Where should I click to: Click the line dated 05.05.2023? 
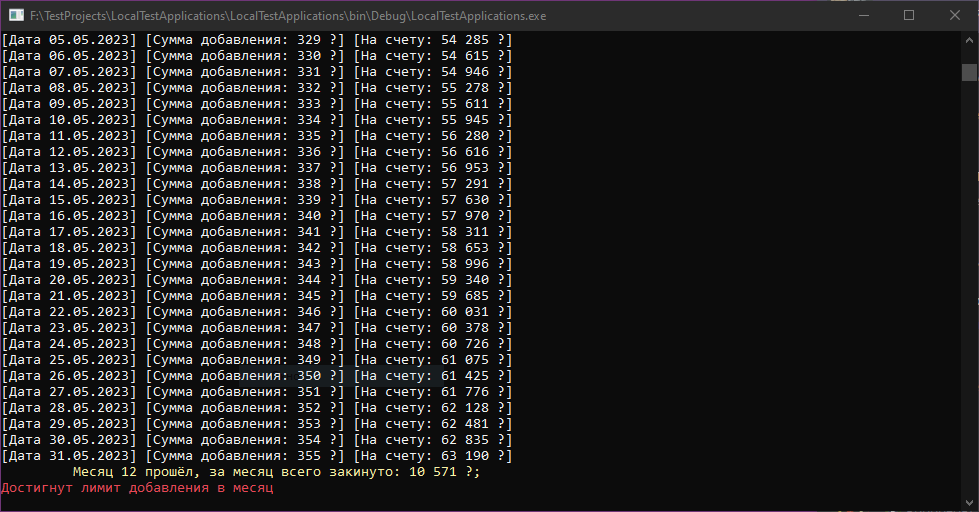(x=257, y=40)
